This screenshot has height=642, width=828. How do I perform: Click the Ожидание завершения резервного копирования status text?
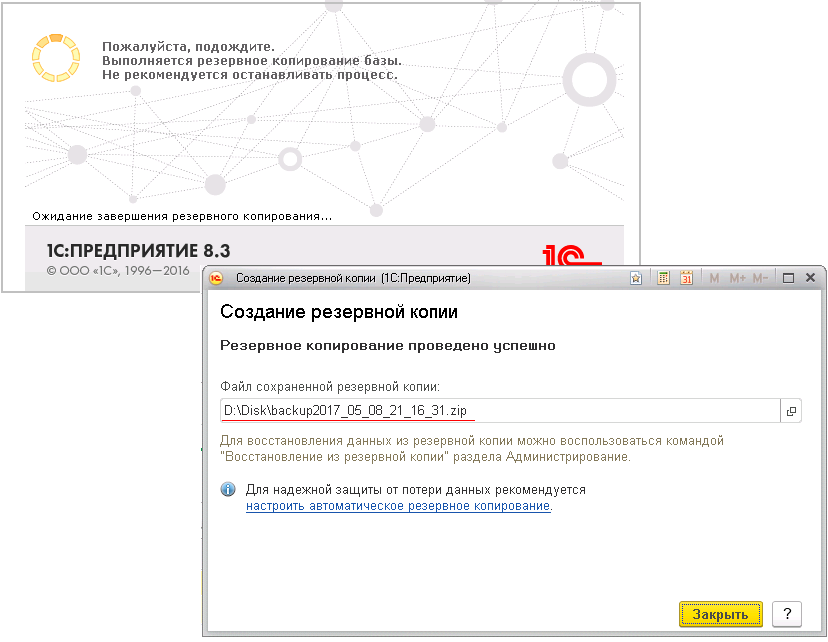[x=182, y=216]
